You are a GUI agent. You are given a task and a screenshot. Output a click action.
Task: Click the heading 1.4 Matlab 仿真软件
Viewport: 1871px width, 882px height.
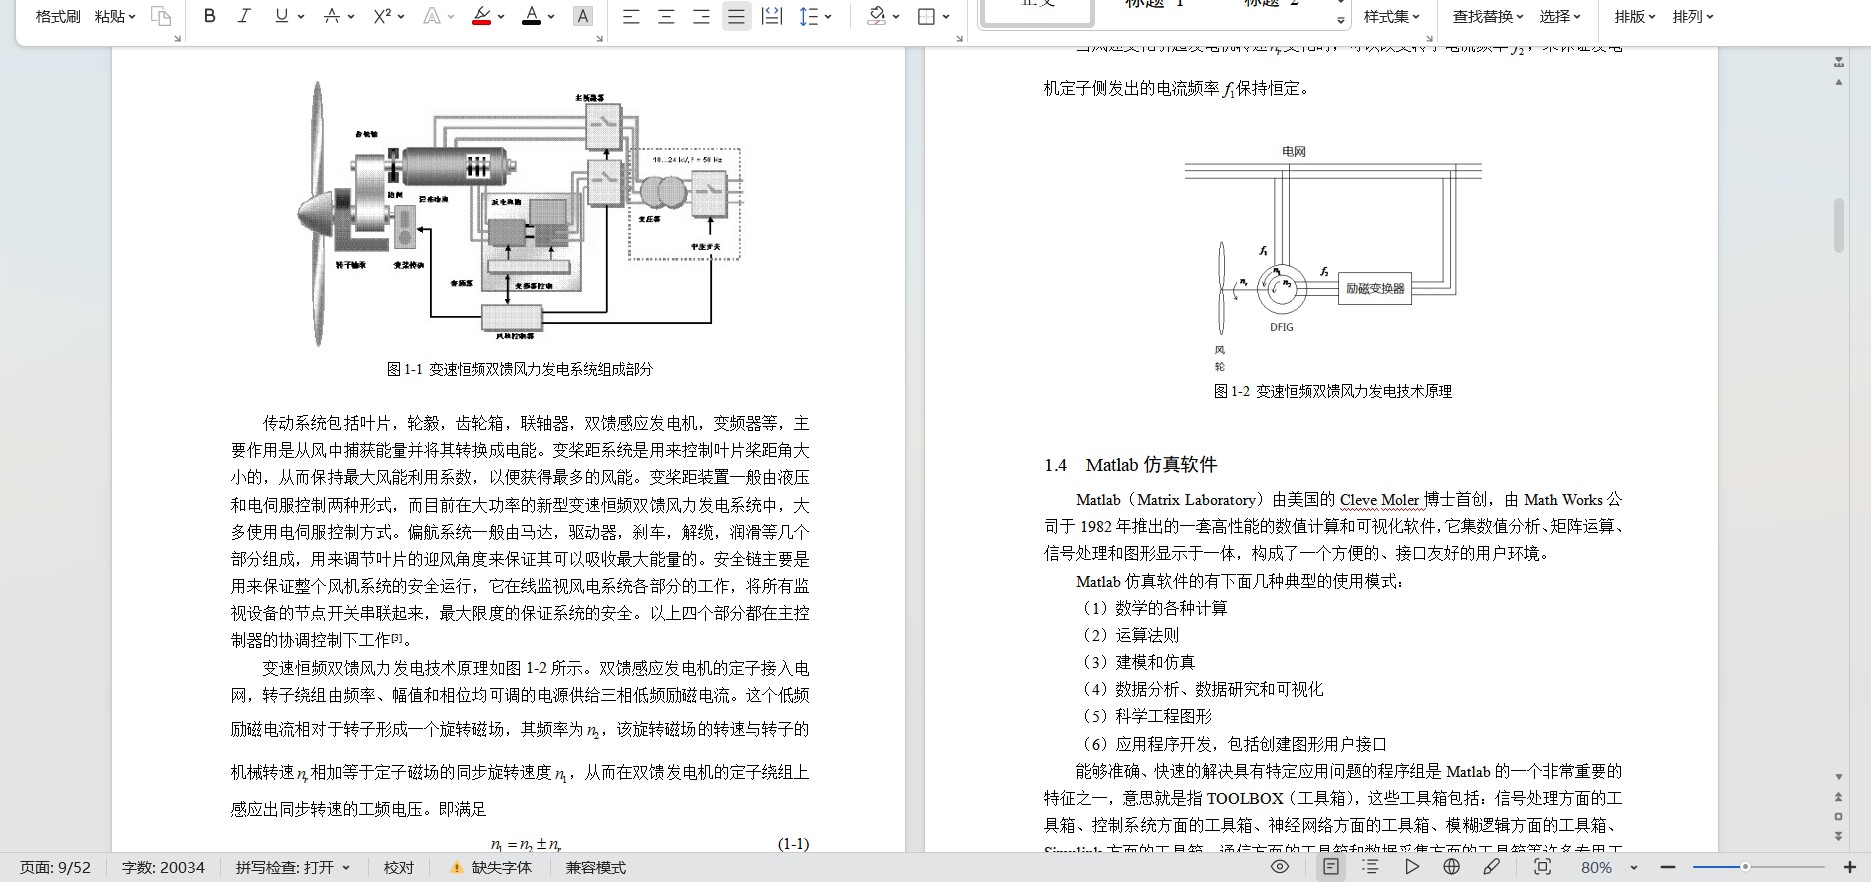(x=1130, y=465)
